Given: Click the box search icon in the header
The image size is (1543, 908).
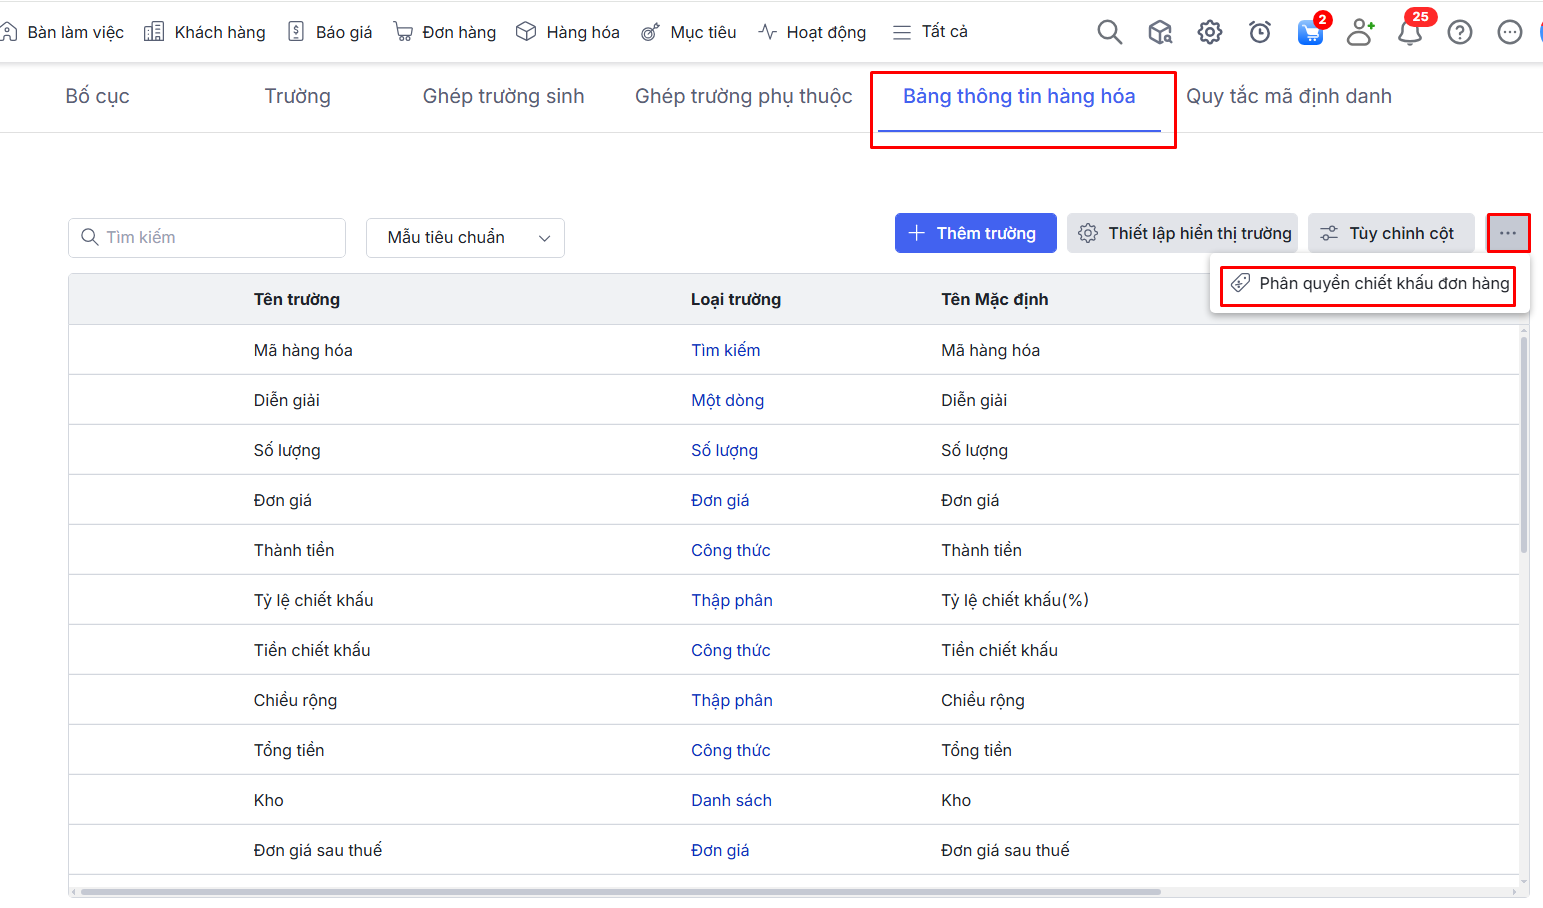Looking at the screenshot, I should click(1160, 32).
